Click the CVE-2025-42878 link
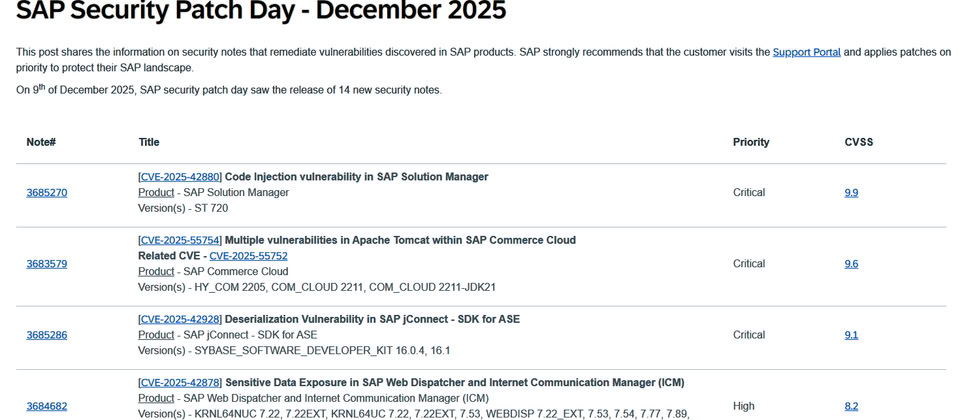 click(x=180, y=382)
